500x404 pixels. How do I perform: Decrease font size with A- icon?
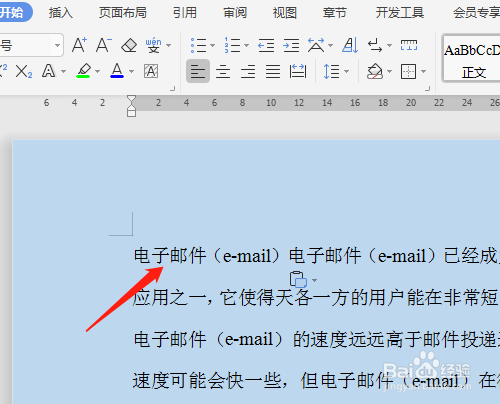104,45
